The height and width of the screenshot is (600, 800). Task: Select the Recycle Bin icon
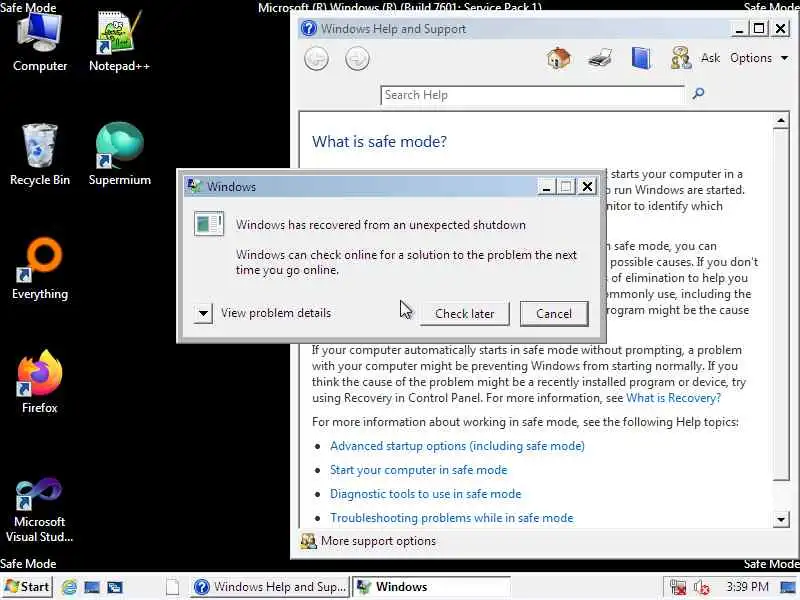[40, 155]
